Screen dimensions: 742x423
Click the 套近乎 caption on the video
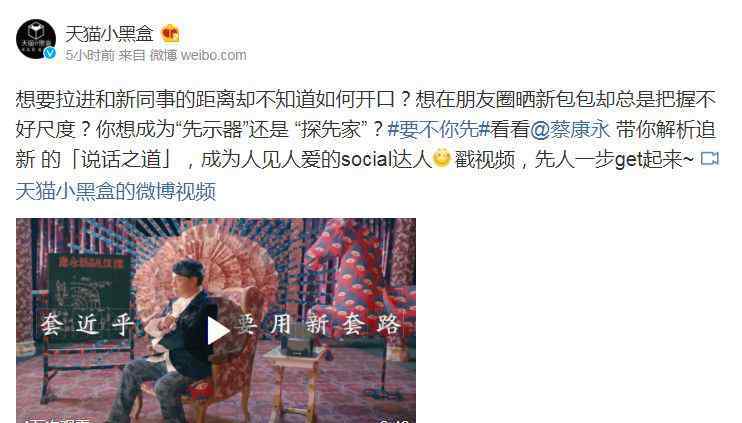click(x=86, y=325)
